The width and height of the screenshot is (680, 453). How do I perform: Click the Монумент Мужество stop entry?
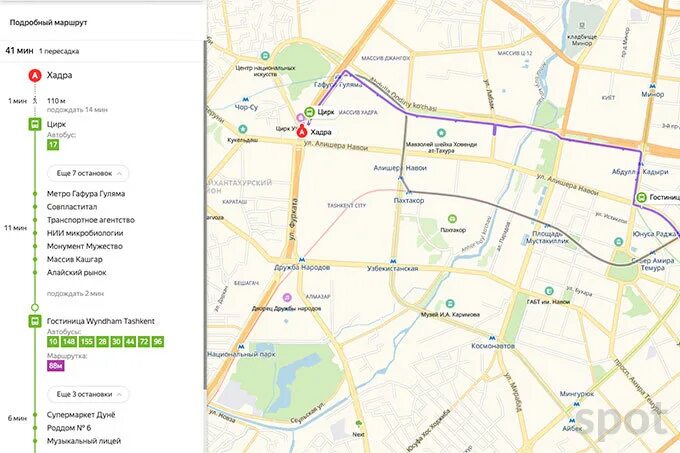pyautogui.click(x=85, y=246)
